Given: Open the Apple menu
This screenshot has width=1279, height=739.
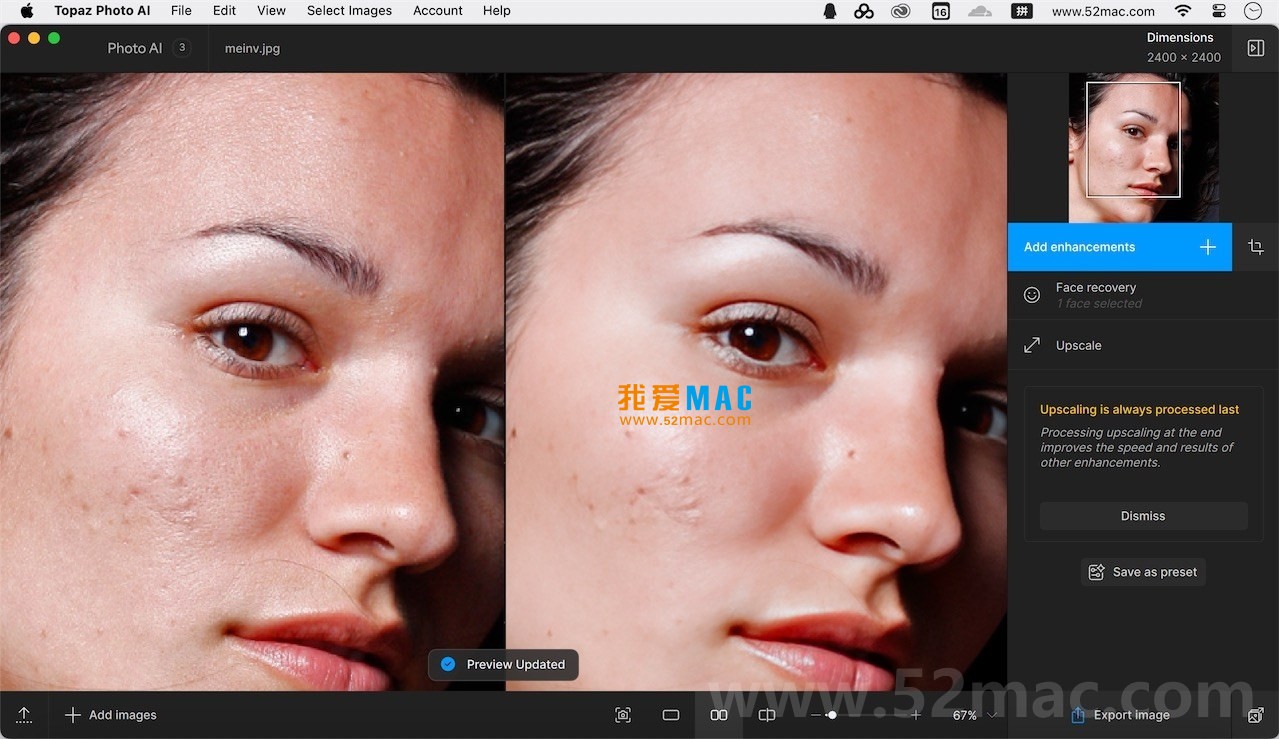Looking at the screenshot, I should click(x=27, y=11).
